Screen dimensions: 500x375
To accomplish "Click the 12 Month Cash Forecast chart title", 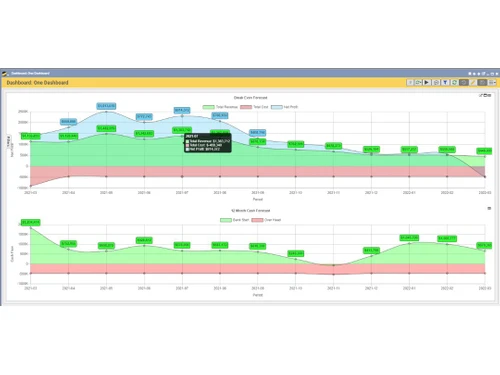I will [x=251, y=211].
